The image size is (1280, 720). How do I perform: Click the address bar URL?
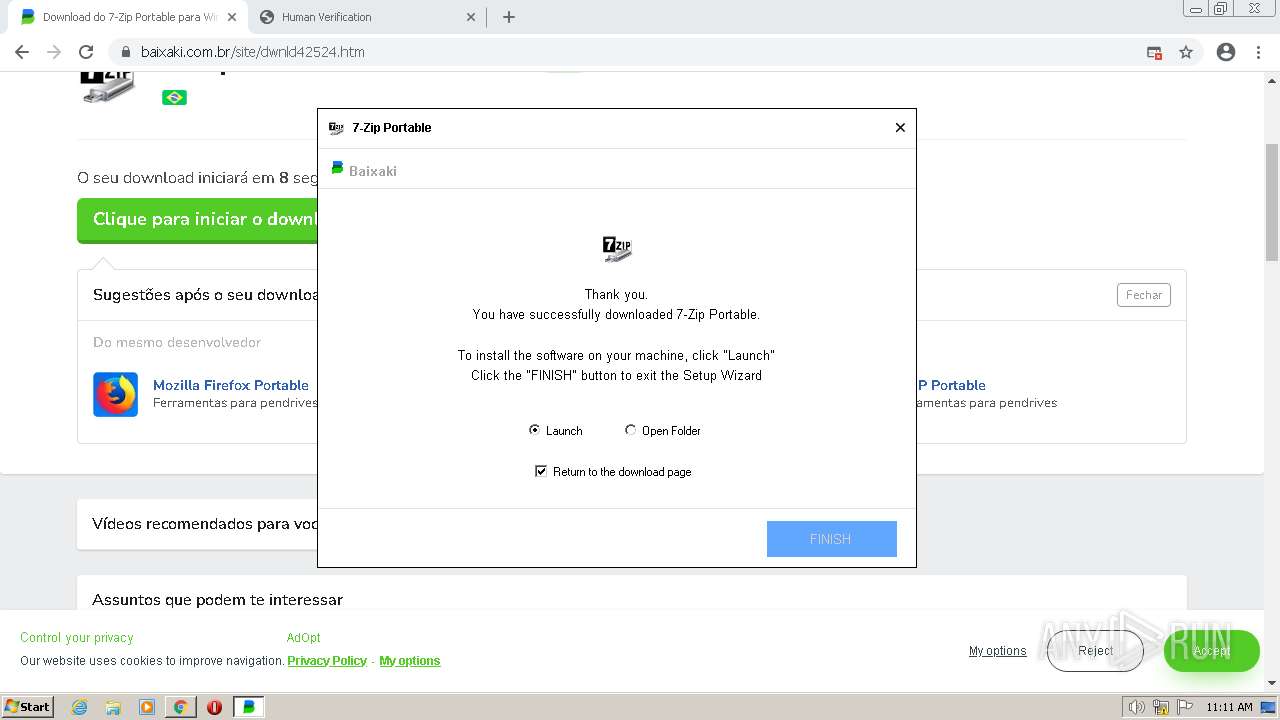click(x=252, y=52)
